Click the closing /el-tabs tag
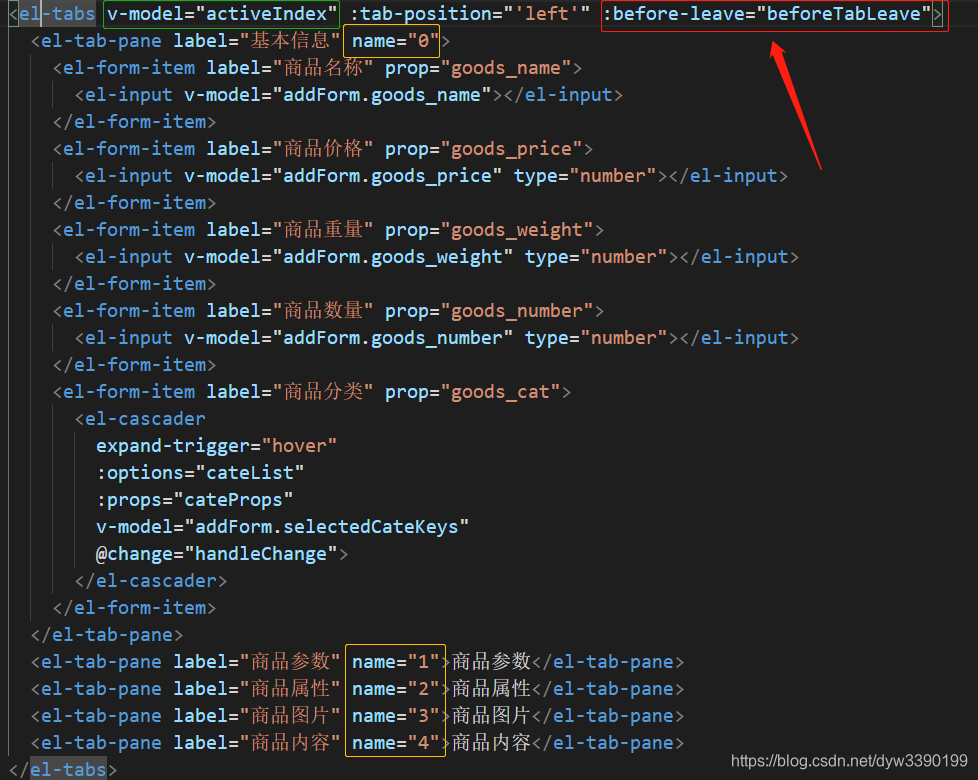 click(x=63, y=769)
